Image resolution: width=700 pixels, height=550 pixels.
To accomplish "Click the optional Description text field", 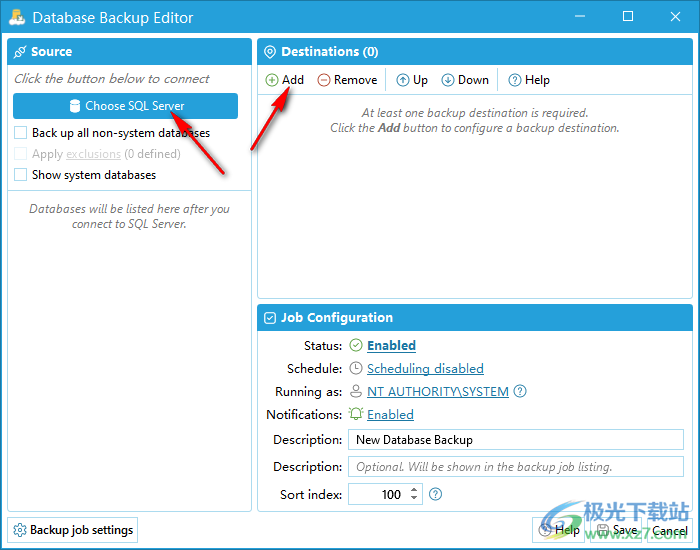I will (x=515, y=467).
